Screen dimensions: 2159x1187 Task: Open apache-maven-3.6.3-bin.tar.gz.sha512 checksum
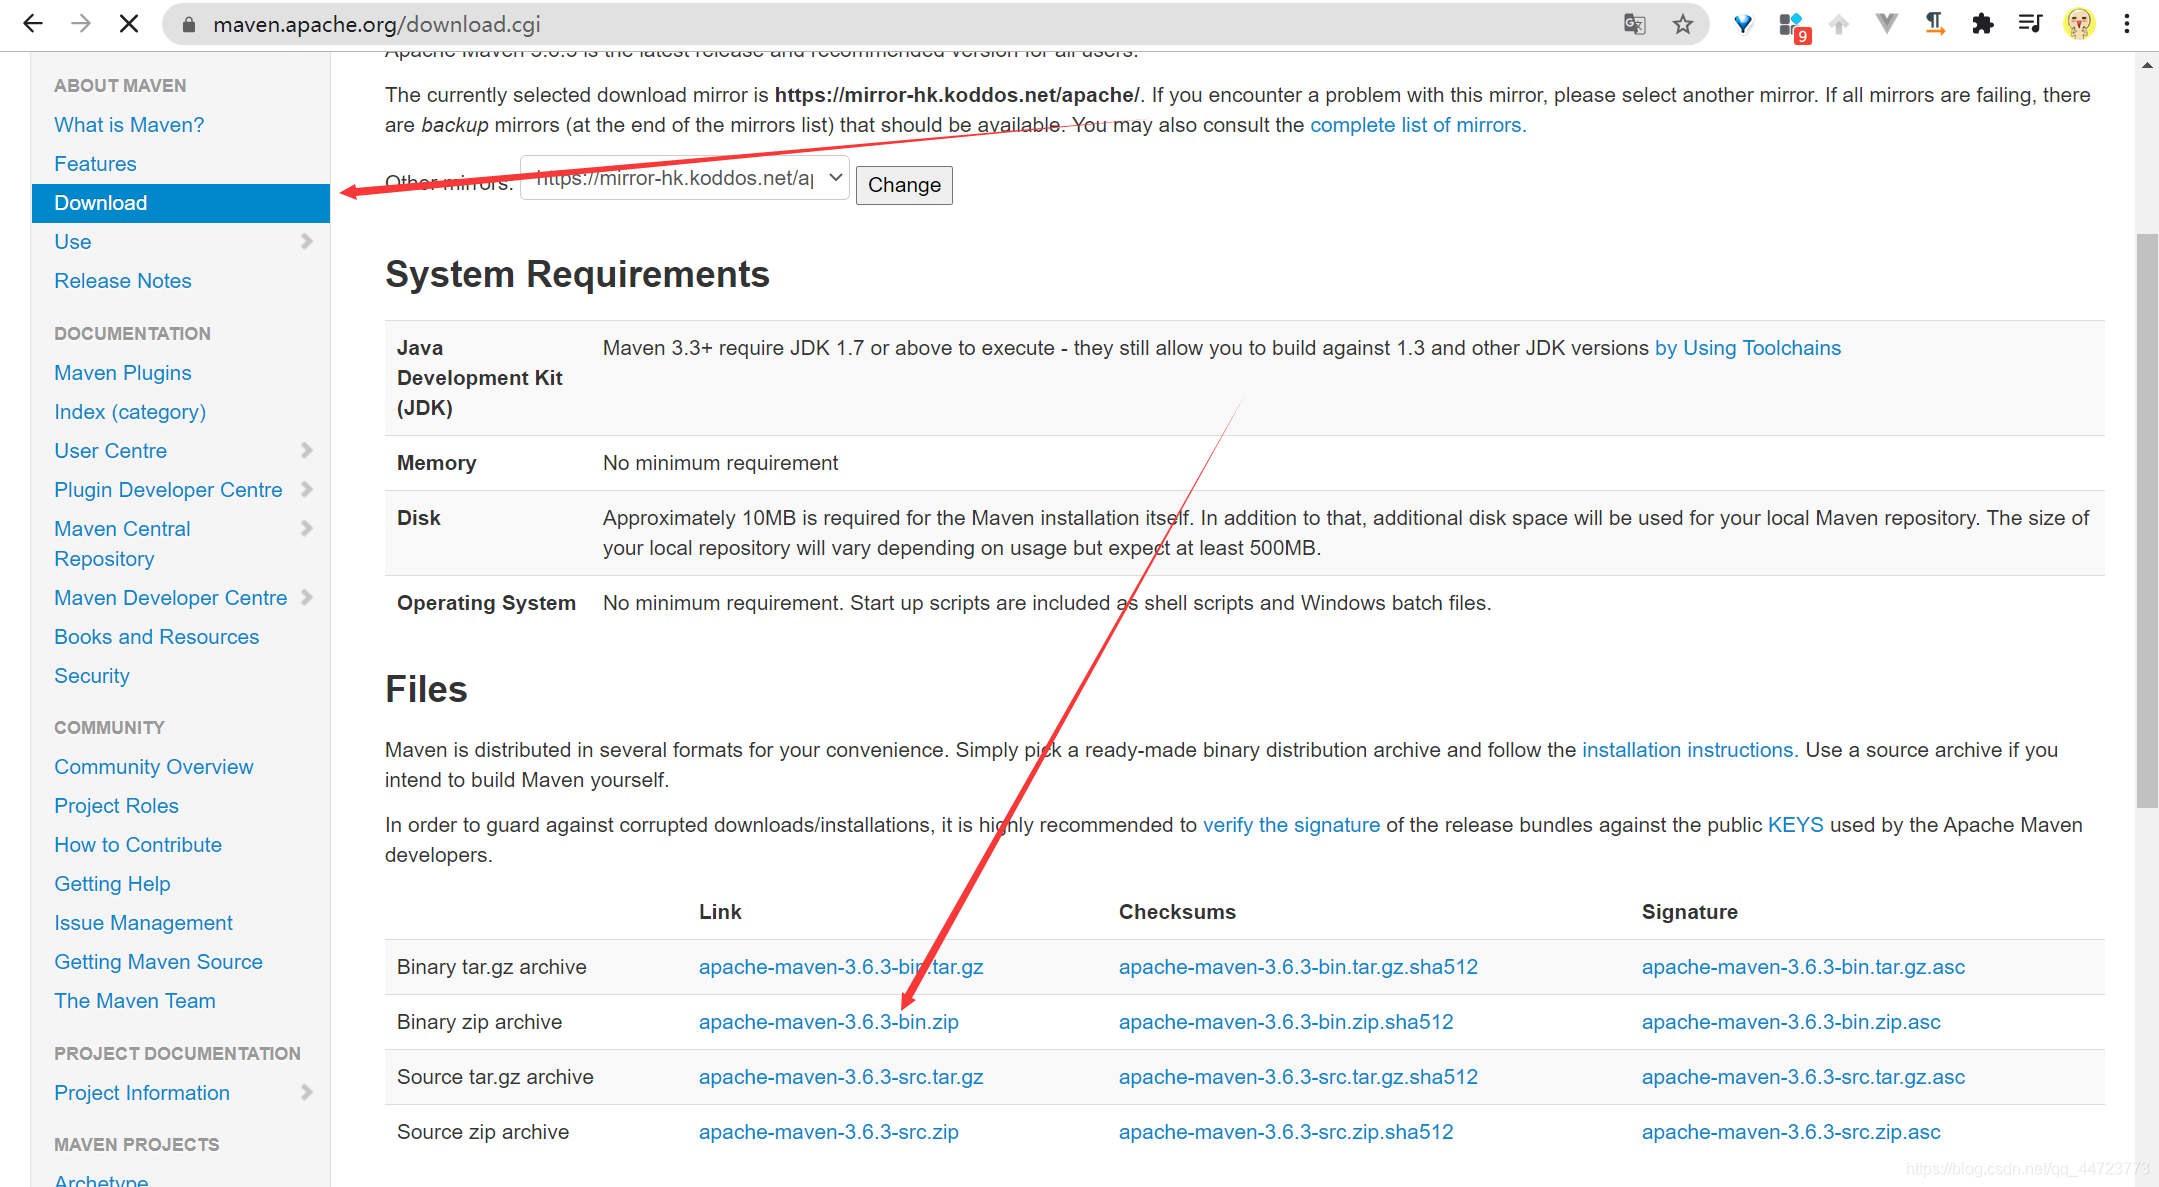[x=1298, y=967]
